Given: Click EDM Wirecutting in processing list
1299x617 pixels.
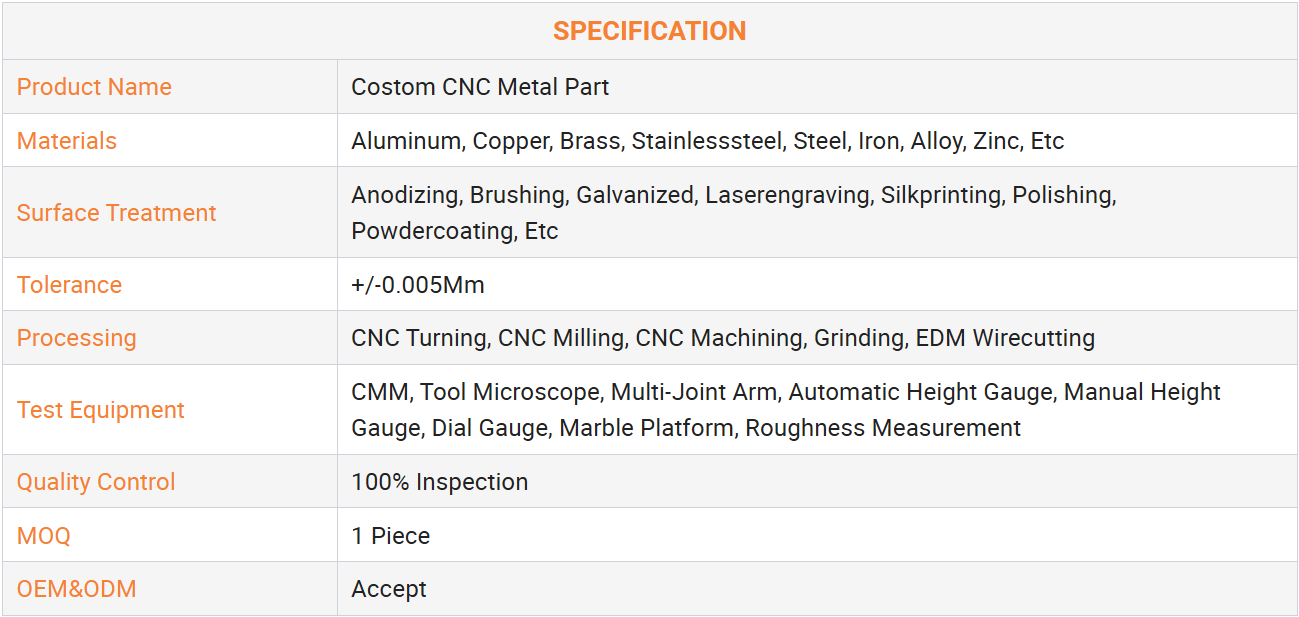Looking at the screenshot, I should tap(1005, 338).
